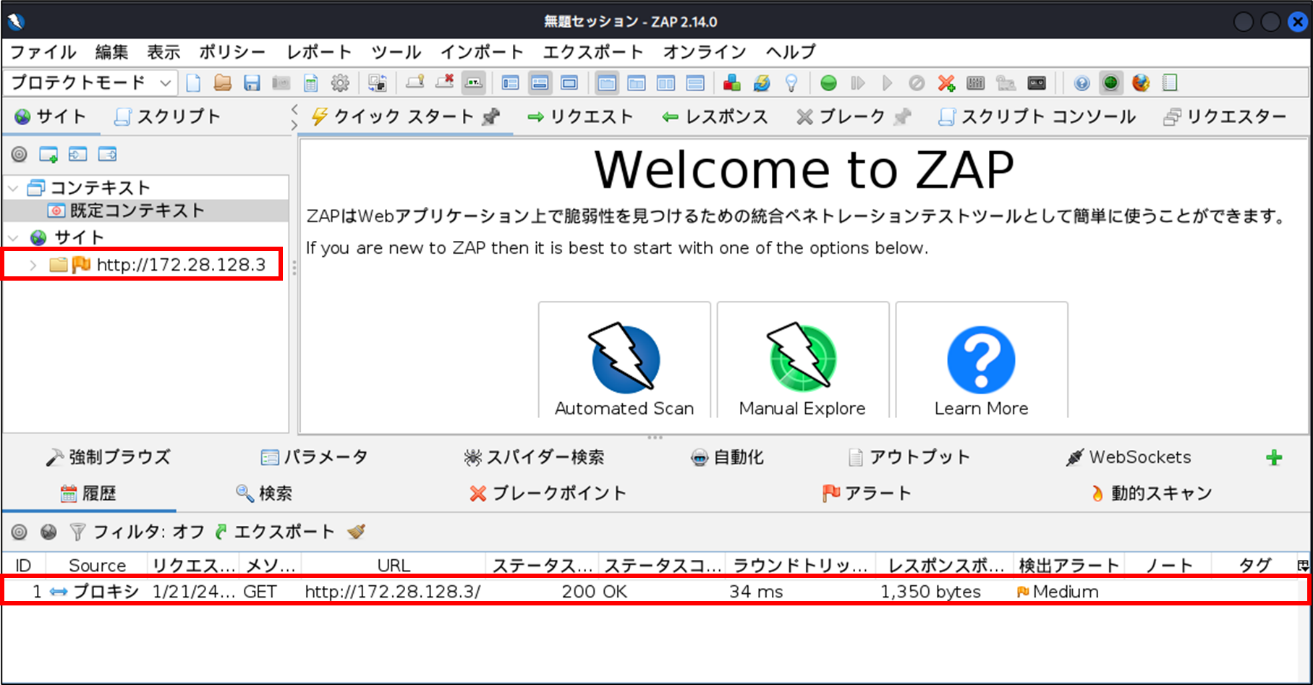1313x685 pixels.
Task: Click the add custom breakpoint red X icon
Action: tap(946, 83)
